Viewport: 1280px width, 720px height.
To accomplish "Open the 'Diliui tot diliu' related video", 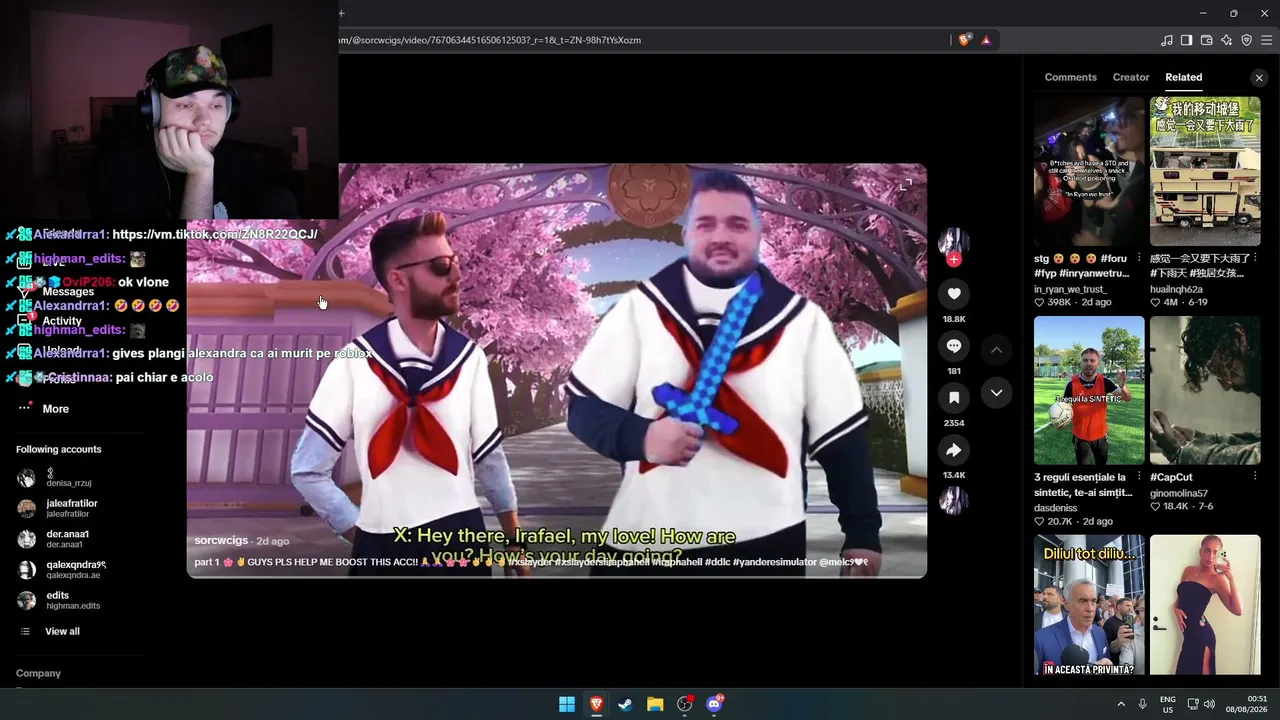I will [x=1089, y=605].
